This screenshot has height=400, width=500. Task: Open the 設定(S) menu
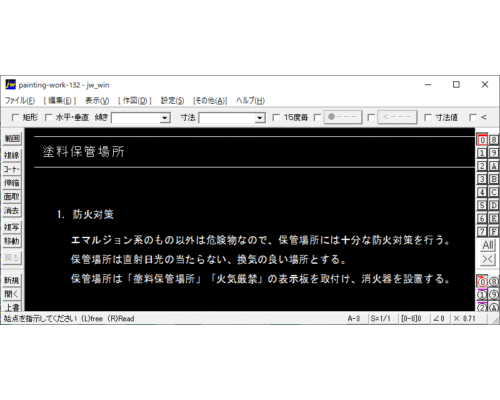click(x=172, y=101)
